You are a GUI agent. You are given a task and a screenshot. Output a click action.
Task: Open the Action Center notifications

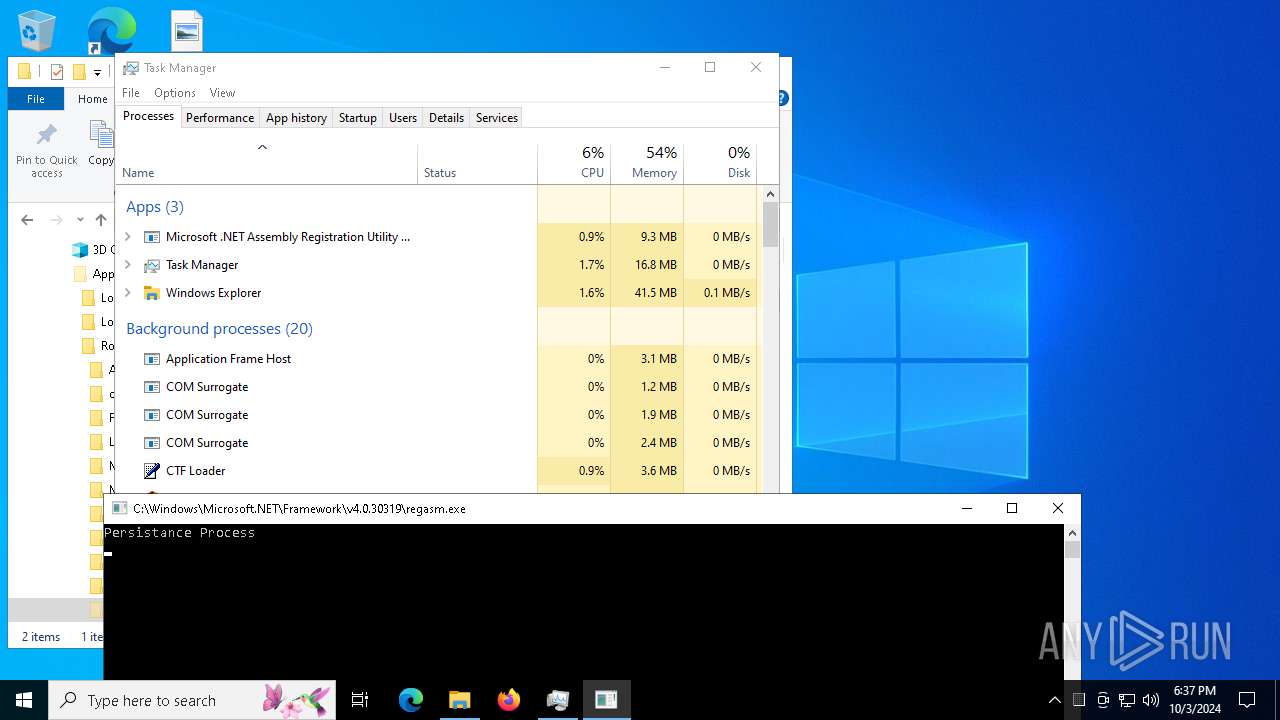pyautogui.click(x=1247, y=700)
